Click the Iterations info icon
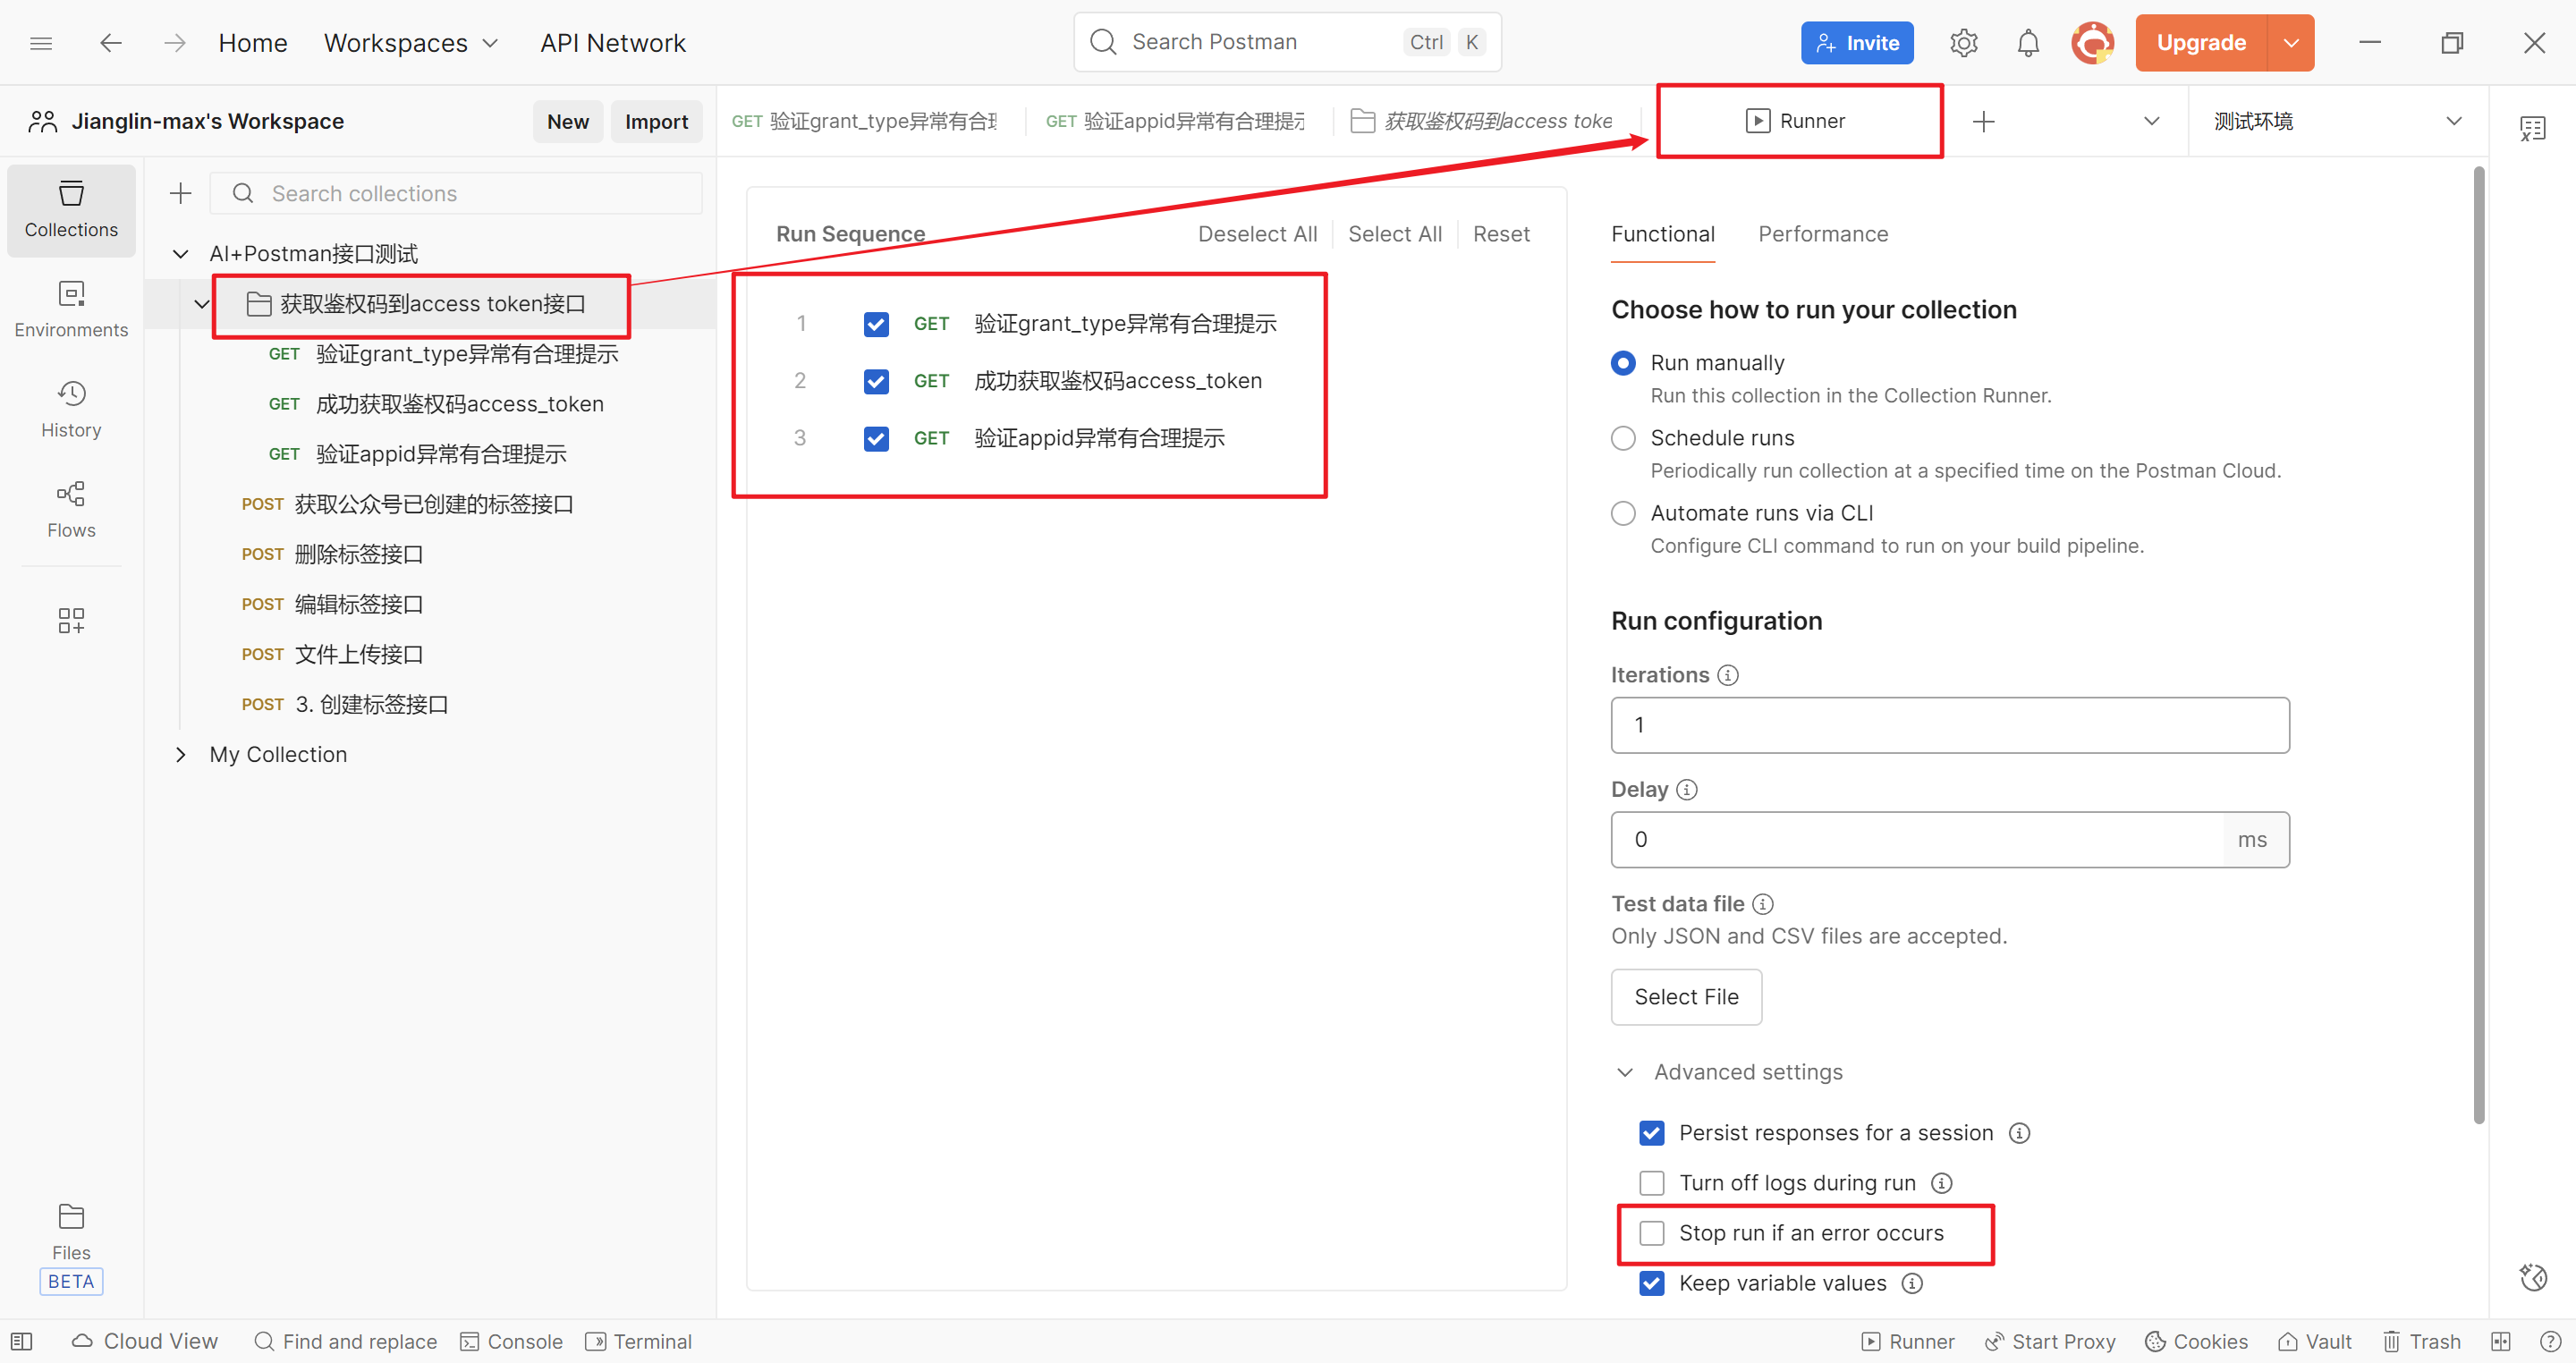2576x1363 pixels. (x=1727, y=675)
